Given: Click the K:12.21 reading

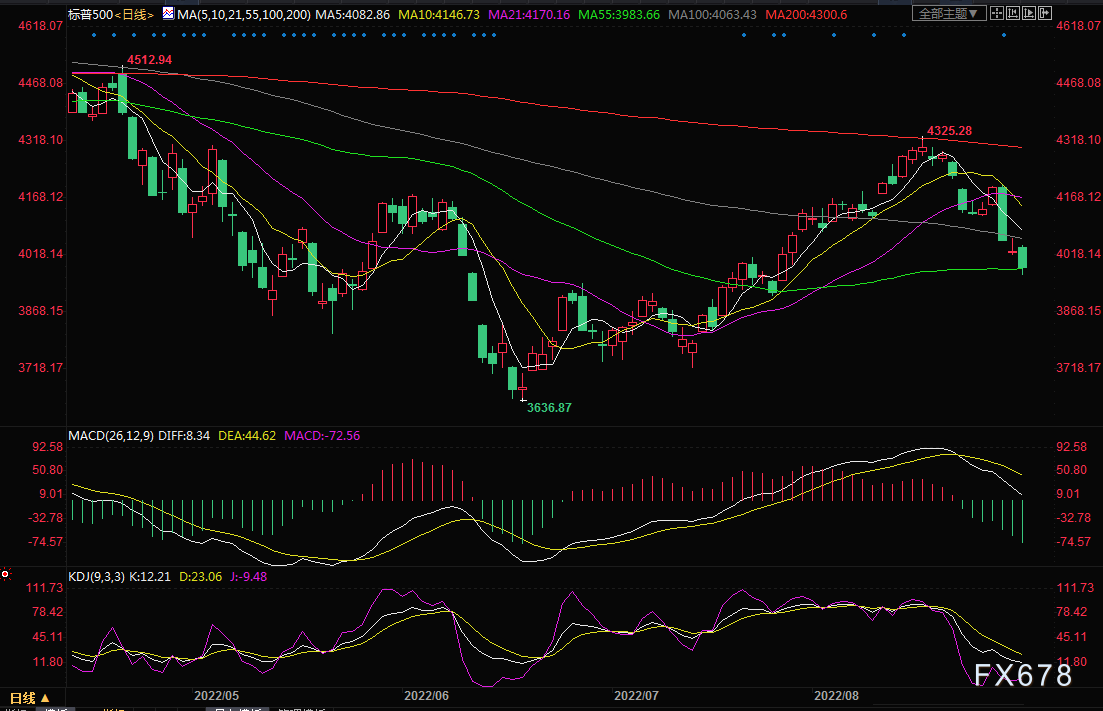Looking at the screenshot, I should 150,577.
